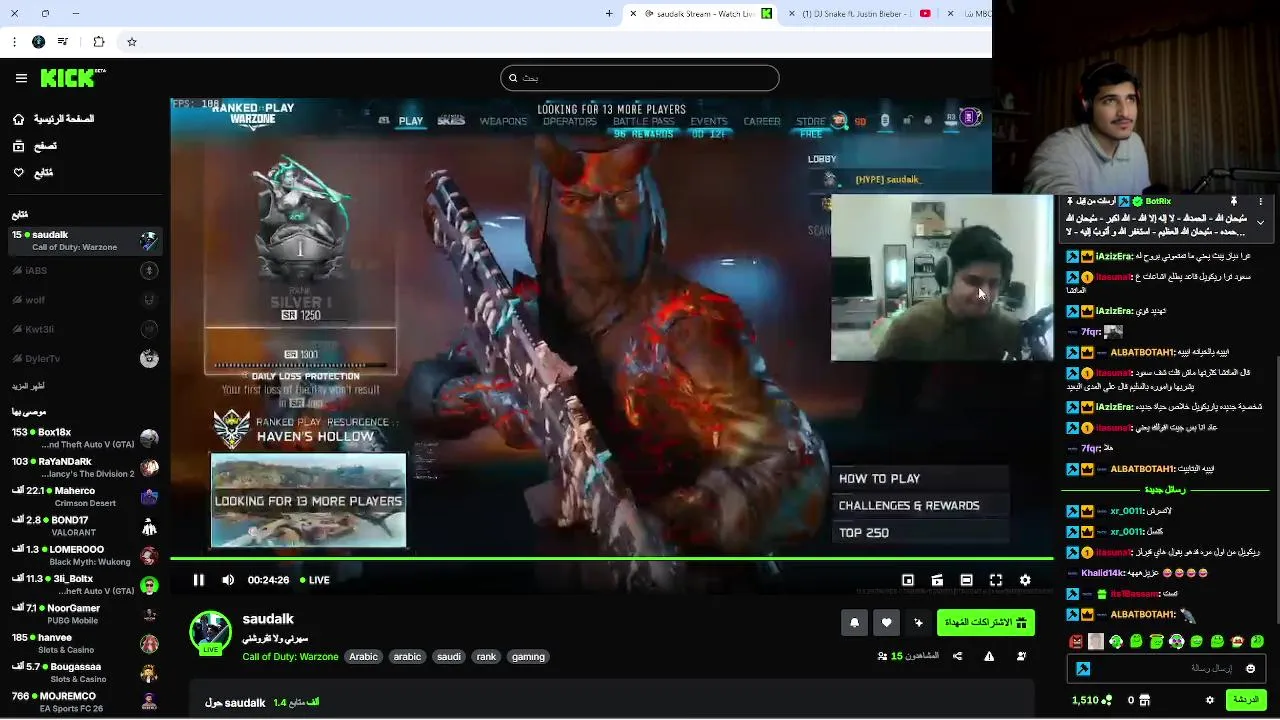Select the Arabic tag
The width and height of the screenshot is (1280, 720).
(x=363, y=657)
